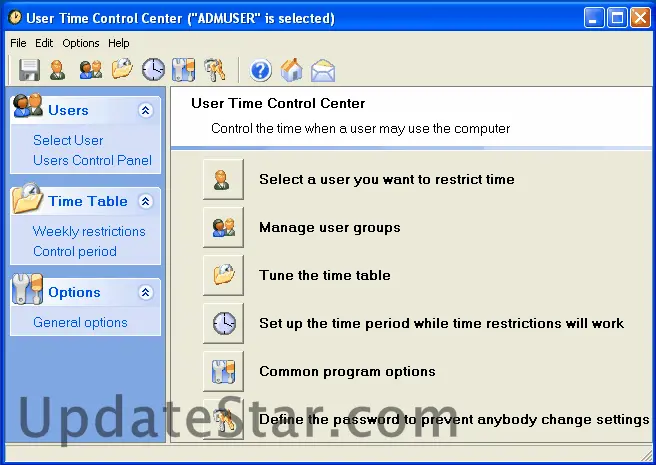Image resolution: width=656 pixels, height=465 pixels.
Task: Click 'Set up the time period' label
Action: tap(441, 323)
